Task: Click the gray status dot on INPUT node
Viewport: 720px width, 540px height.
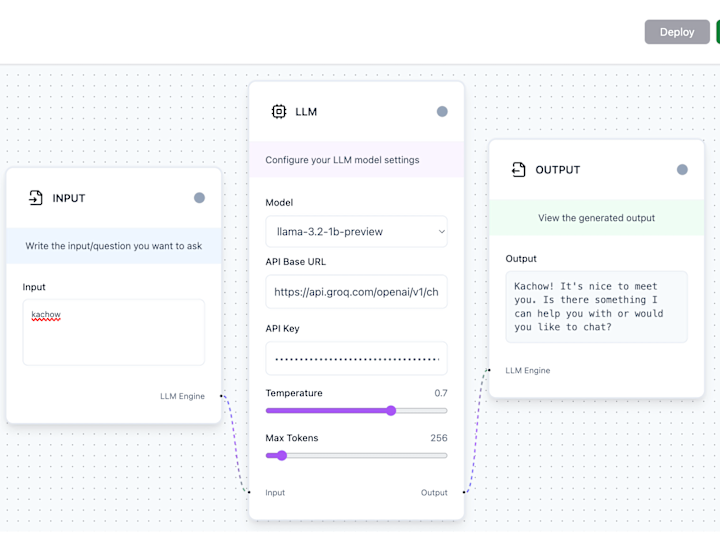Action: pos(199,198)
